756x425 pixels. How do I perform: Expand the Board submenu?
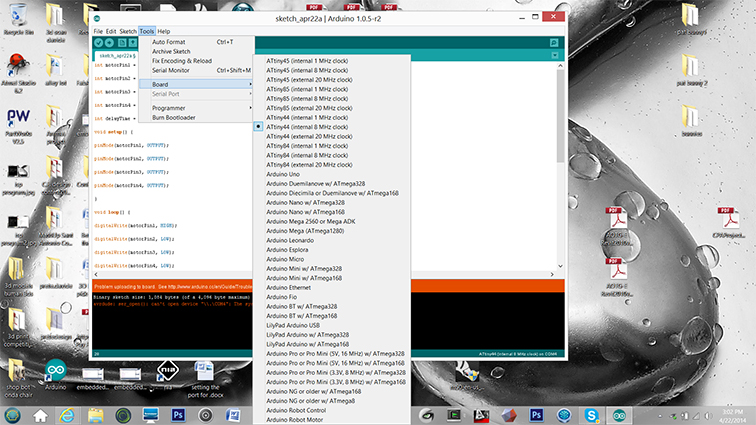(x=196, y=84)
